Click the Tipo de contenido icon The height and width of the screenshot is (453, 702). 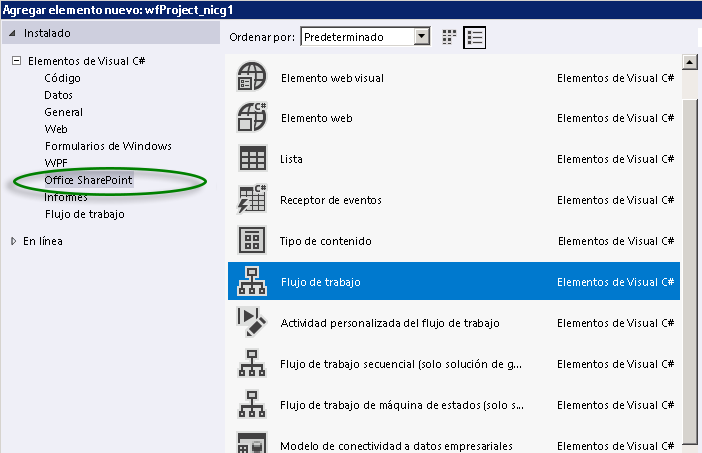(252, 240)
